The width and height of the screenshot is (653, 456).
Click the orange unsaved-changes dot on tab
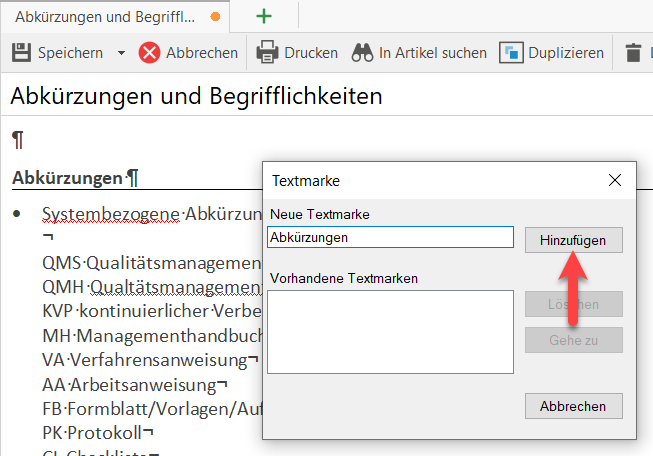tap(215, 17)
